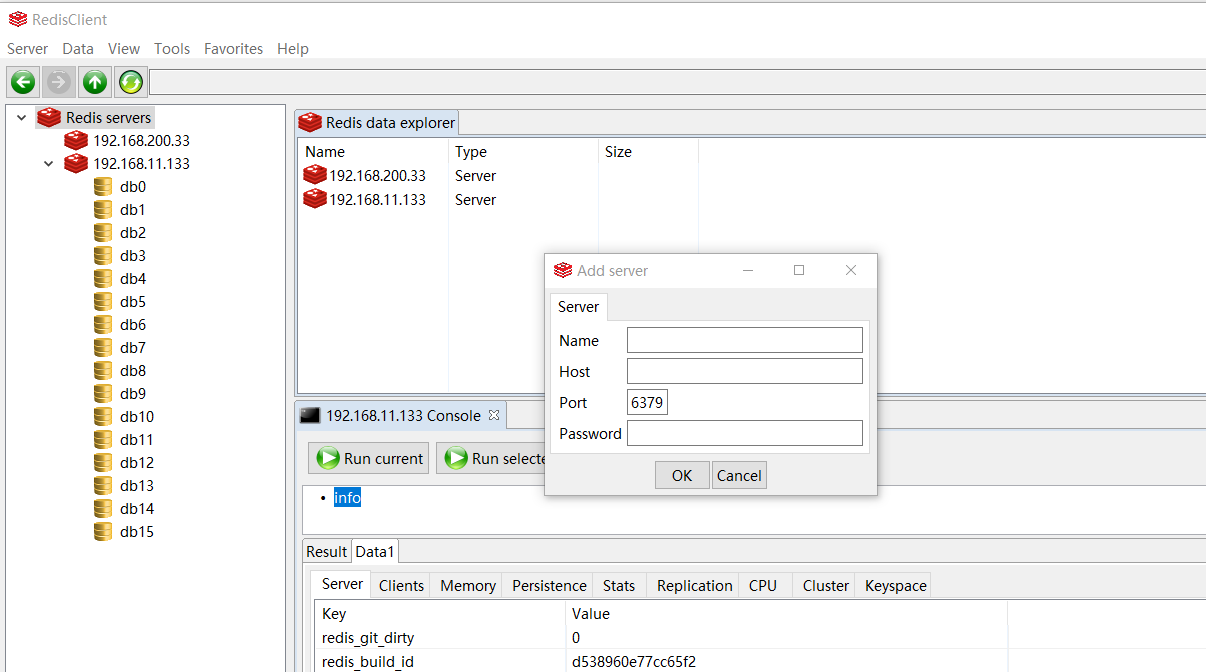Click the green play icon on Run current
Viewport: 1206px width, 672px height.
coord(327,458)
